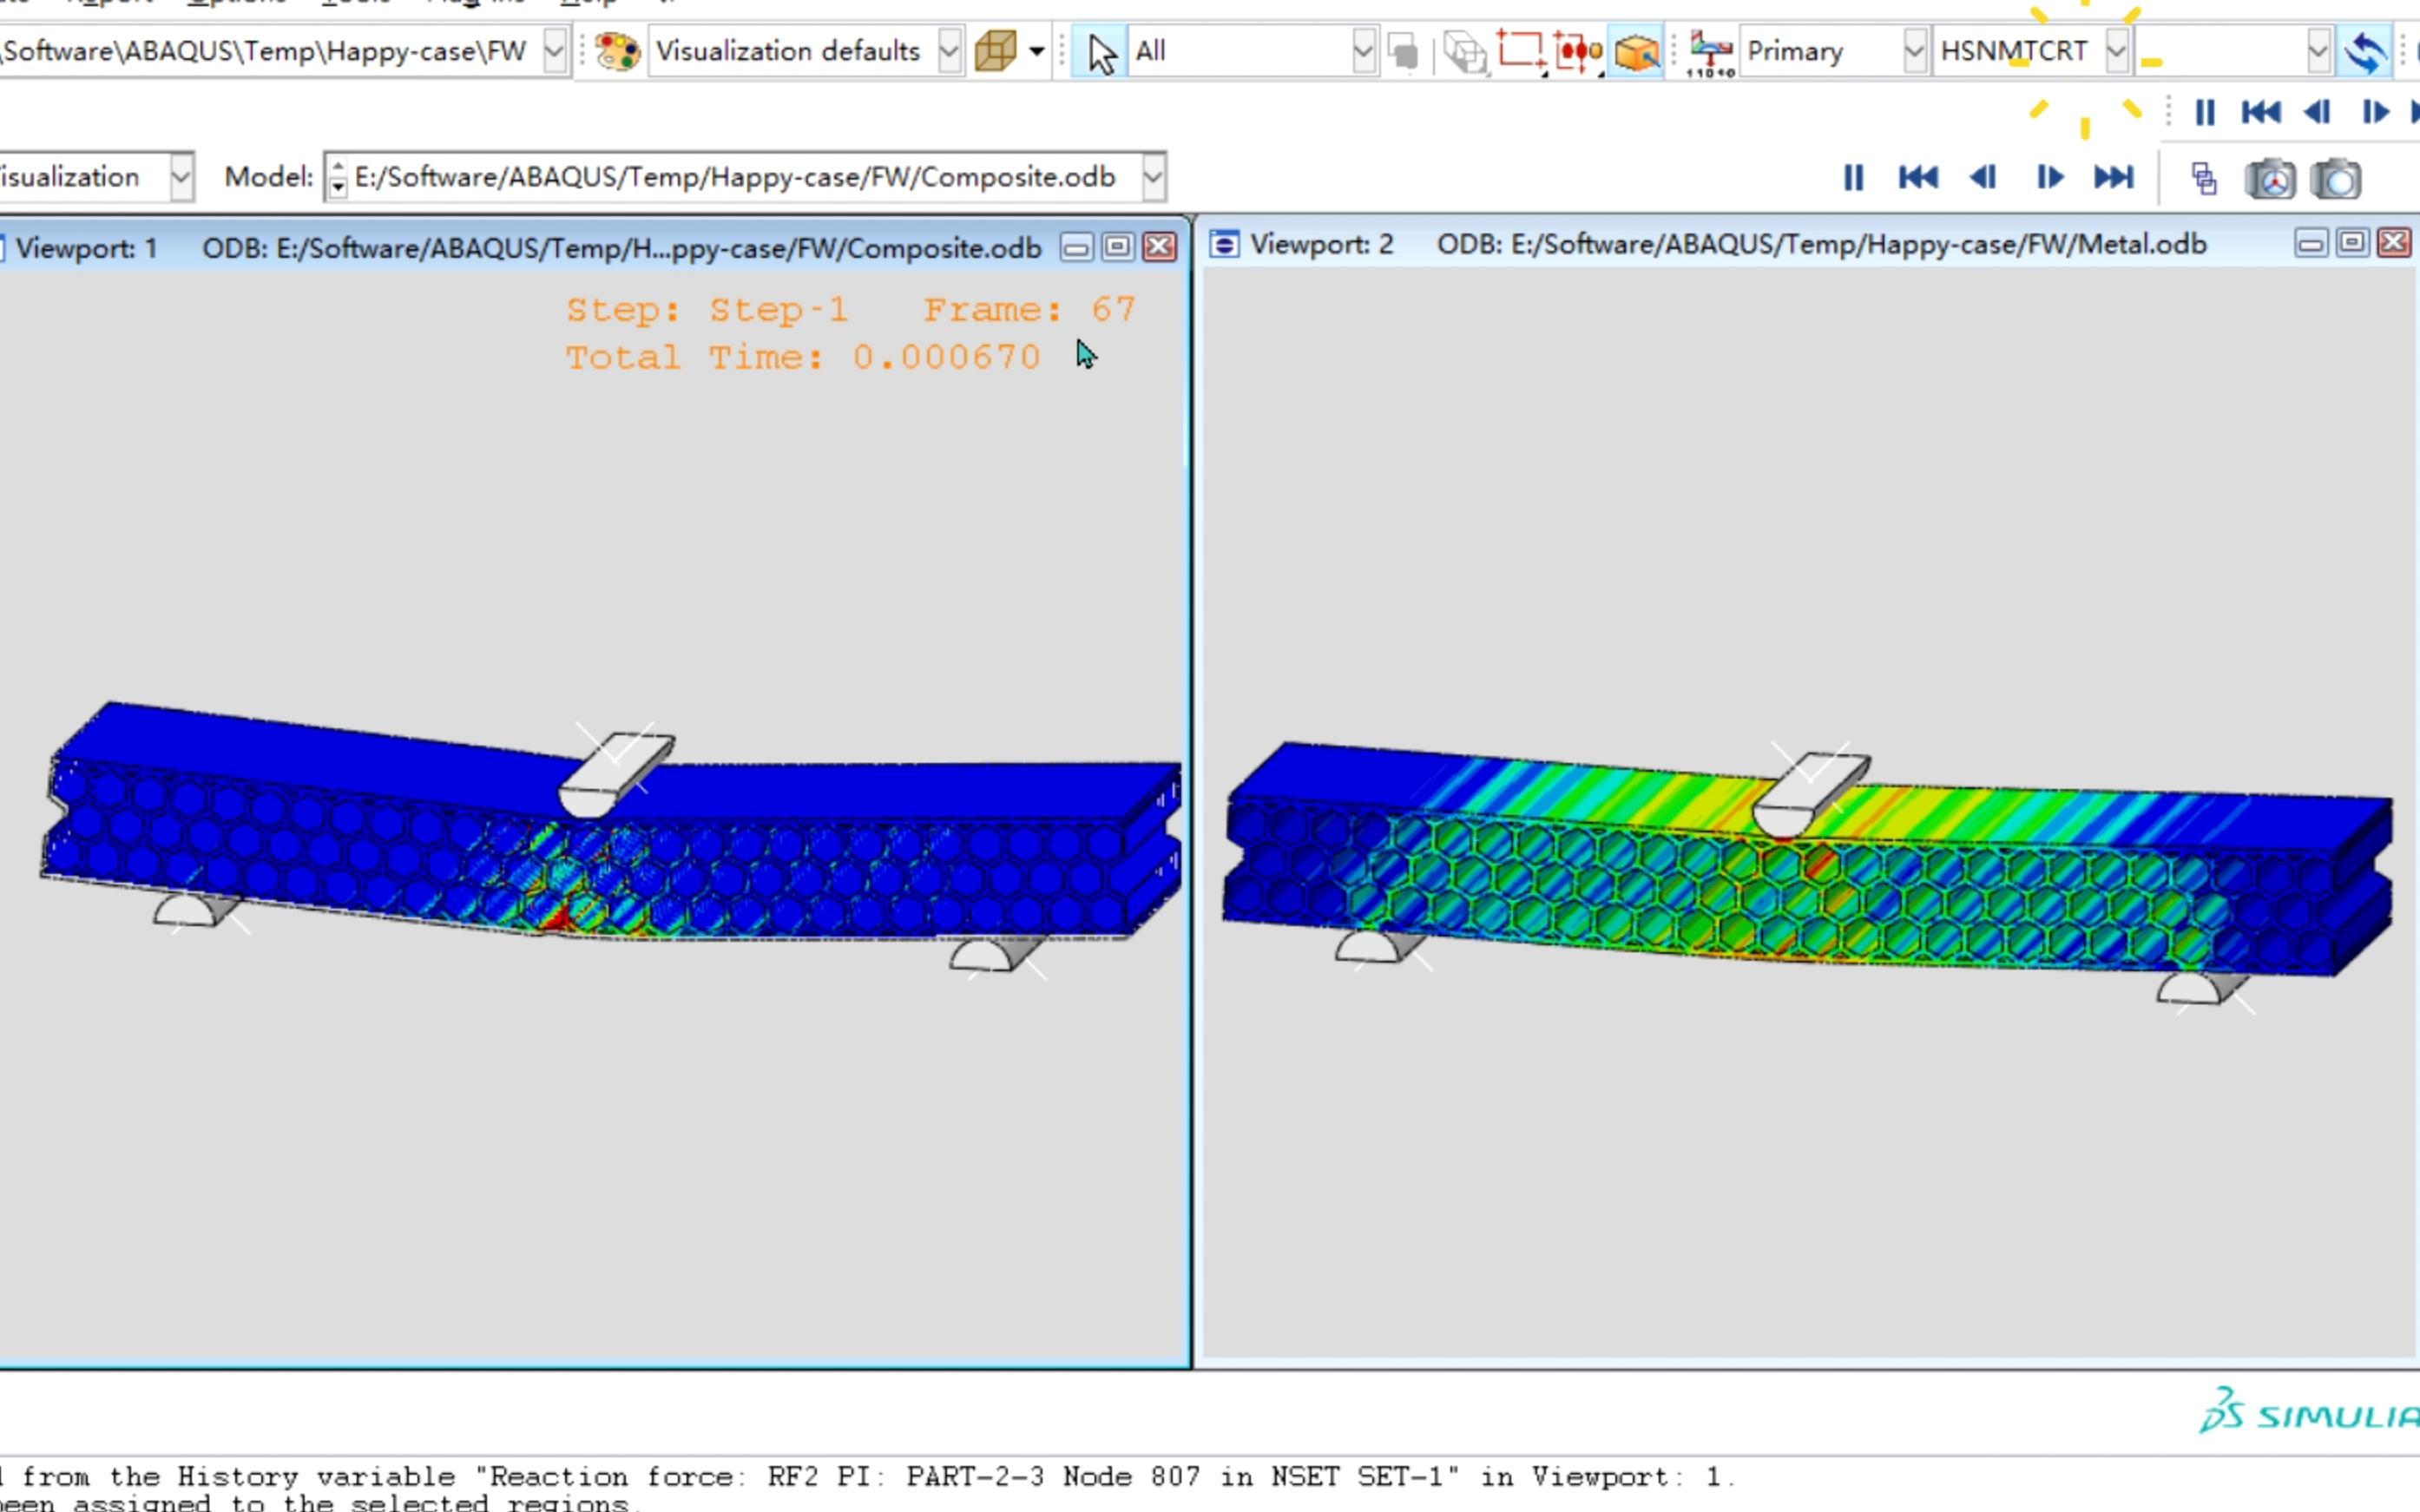Activate the View Cut tool icon

pos(1523,50)
